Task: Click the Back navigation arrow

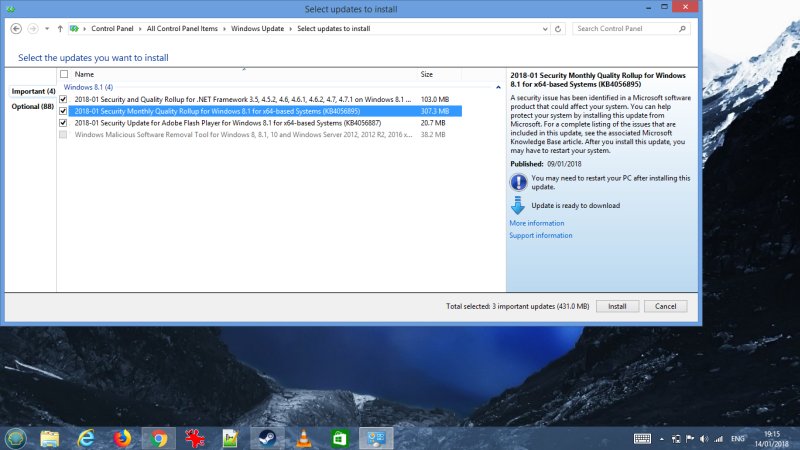Action: (x=15, y=29)
